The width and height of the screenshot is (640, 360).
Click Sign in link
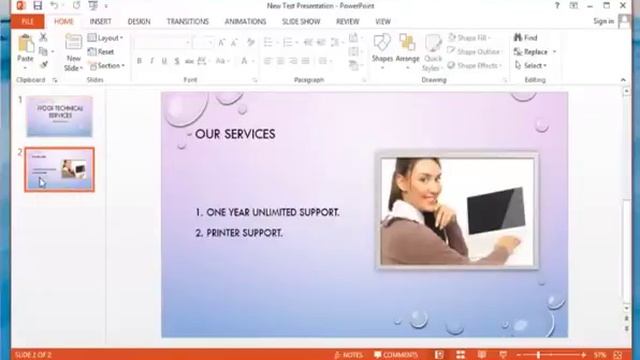click(603, 21)
